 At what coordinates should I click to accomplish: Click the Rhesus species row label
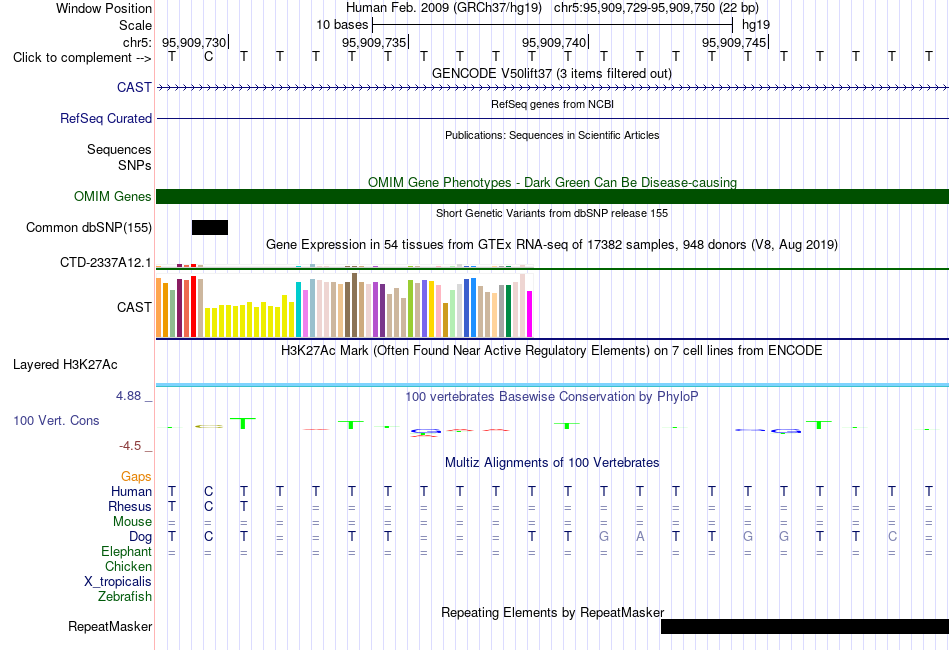pos(130,506)
